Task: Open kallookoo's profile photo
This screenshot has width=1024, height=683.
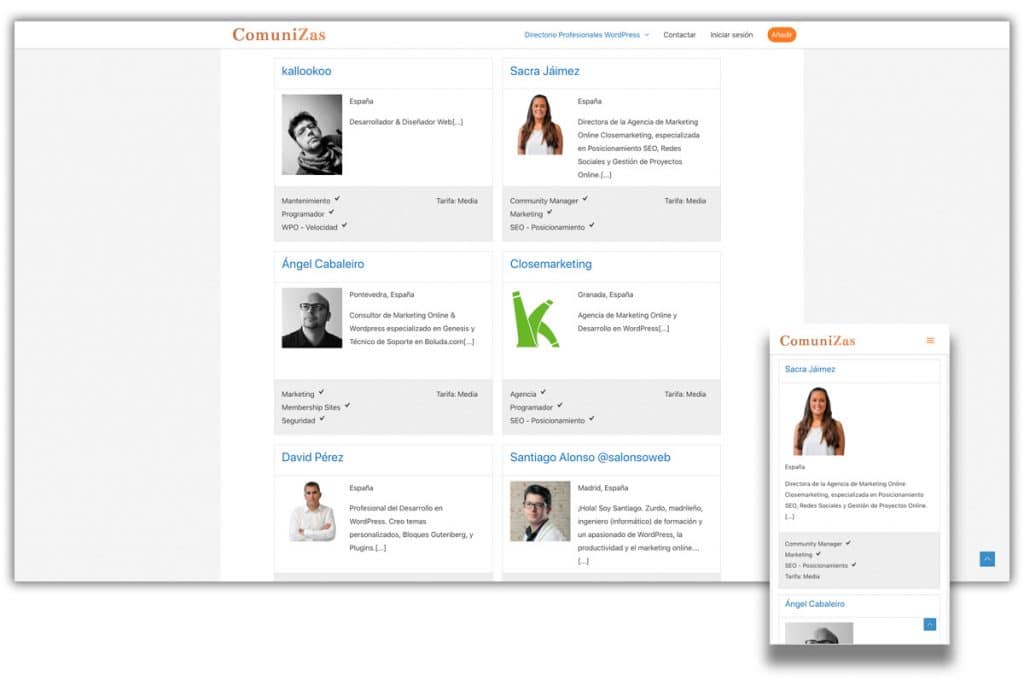Action: tap(312, 135)
